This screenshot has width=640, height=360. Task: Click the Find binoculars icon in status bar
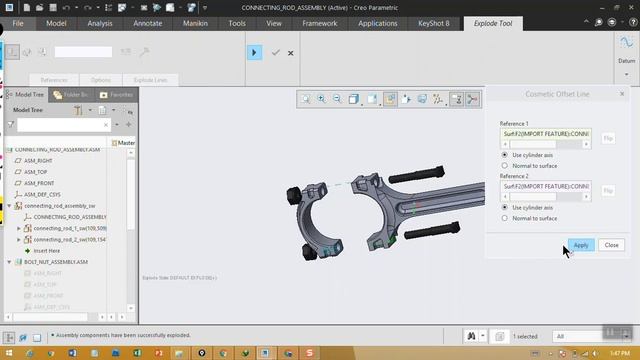[x=471, y=336]
